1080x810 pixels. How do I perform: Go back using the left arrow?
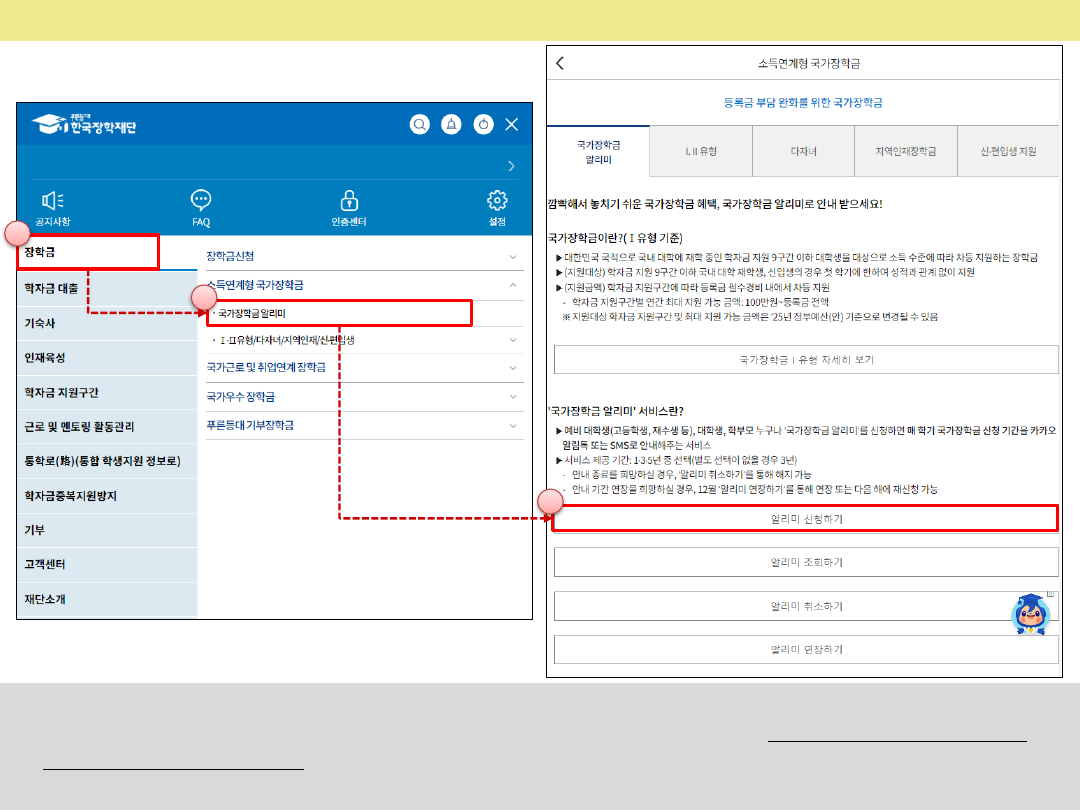[x=560, y=63]
